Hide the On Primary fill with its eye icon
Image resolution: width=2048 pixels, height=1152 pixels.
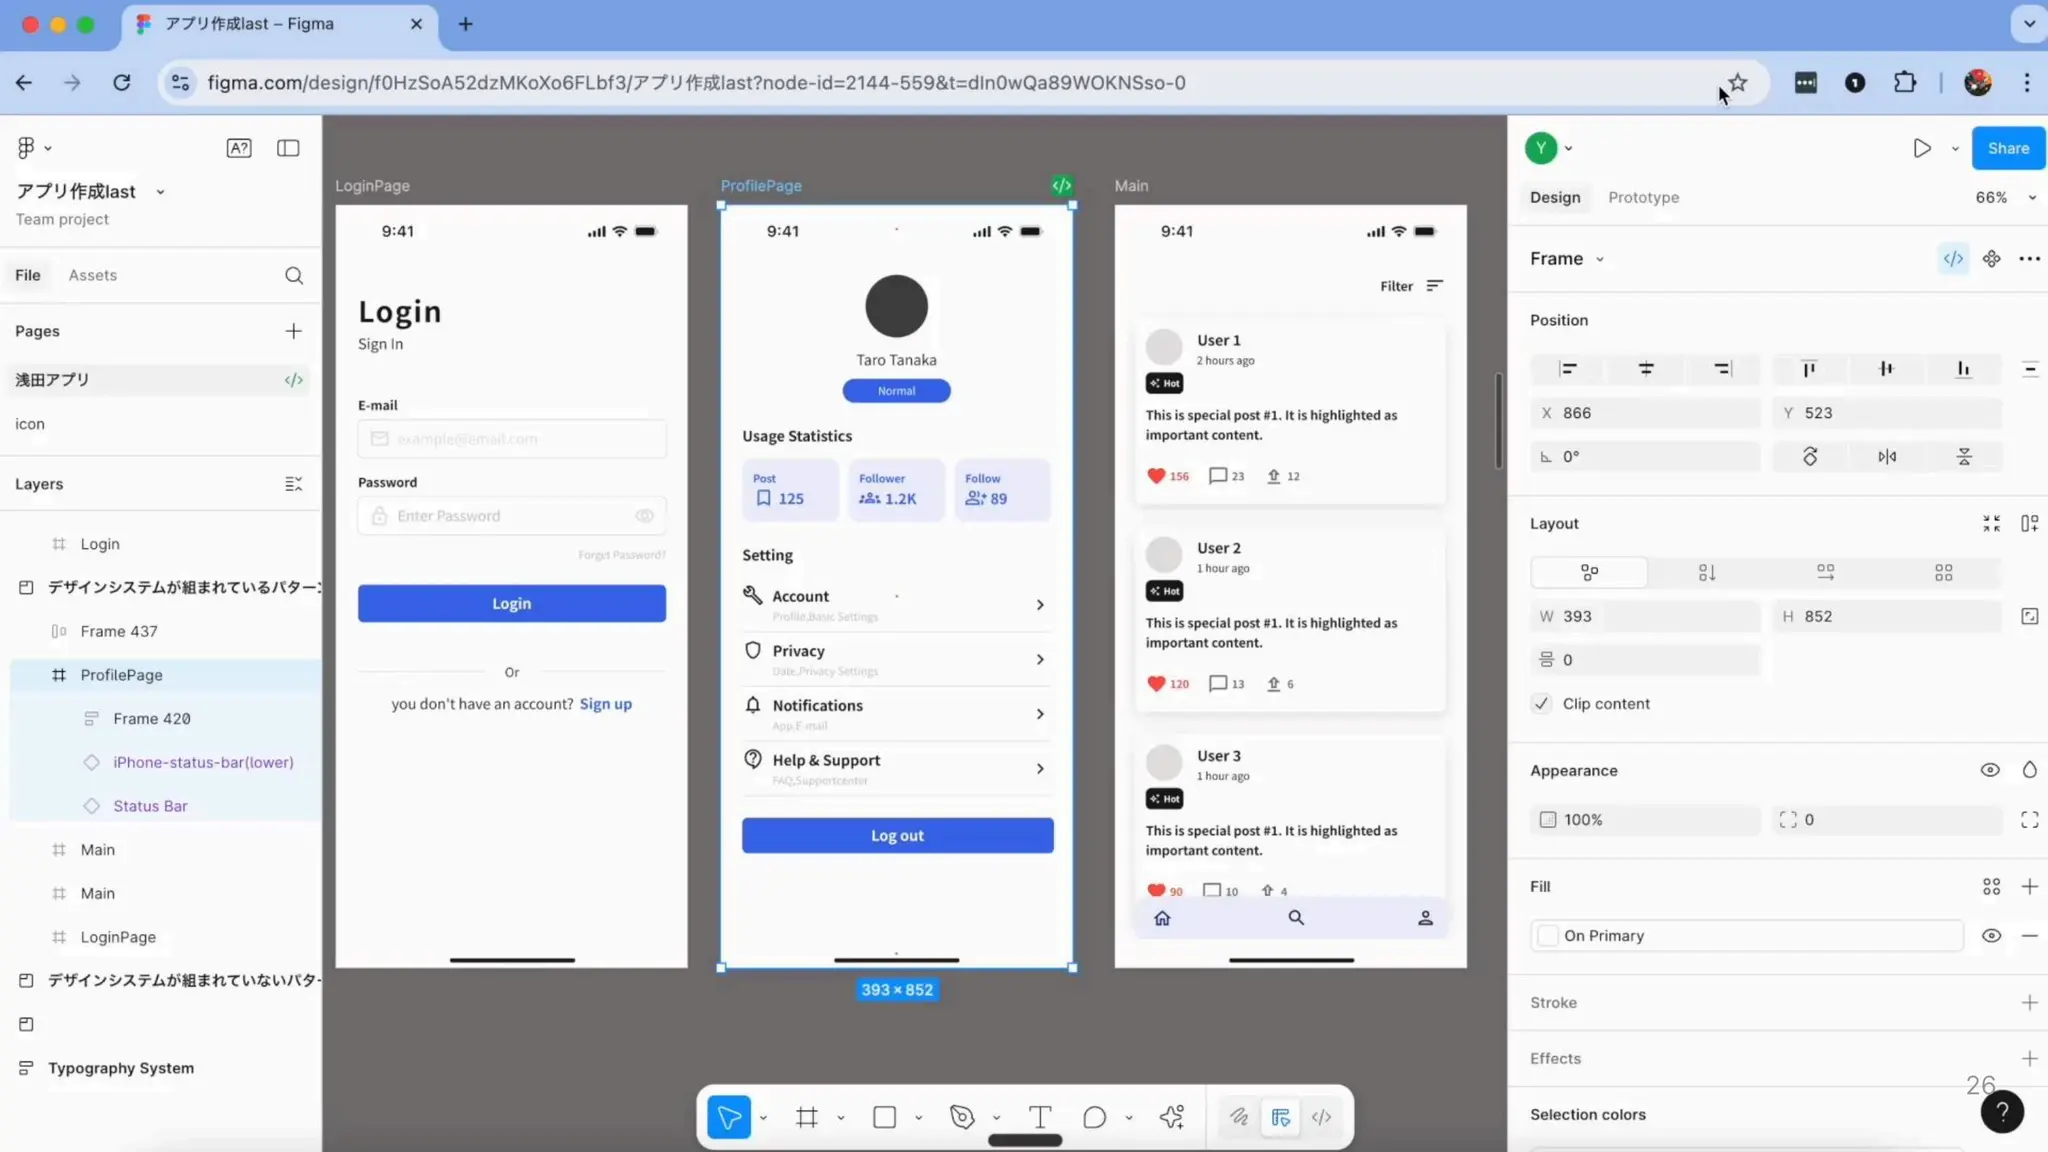1991,936
